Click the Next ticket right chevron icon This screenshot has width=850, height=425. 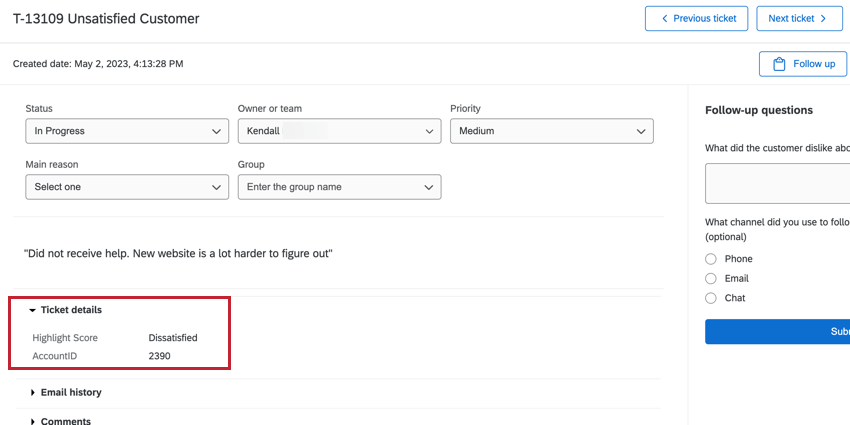823,18
